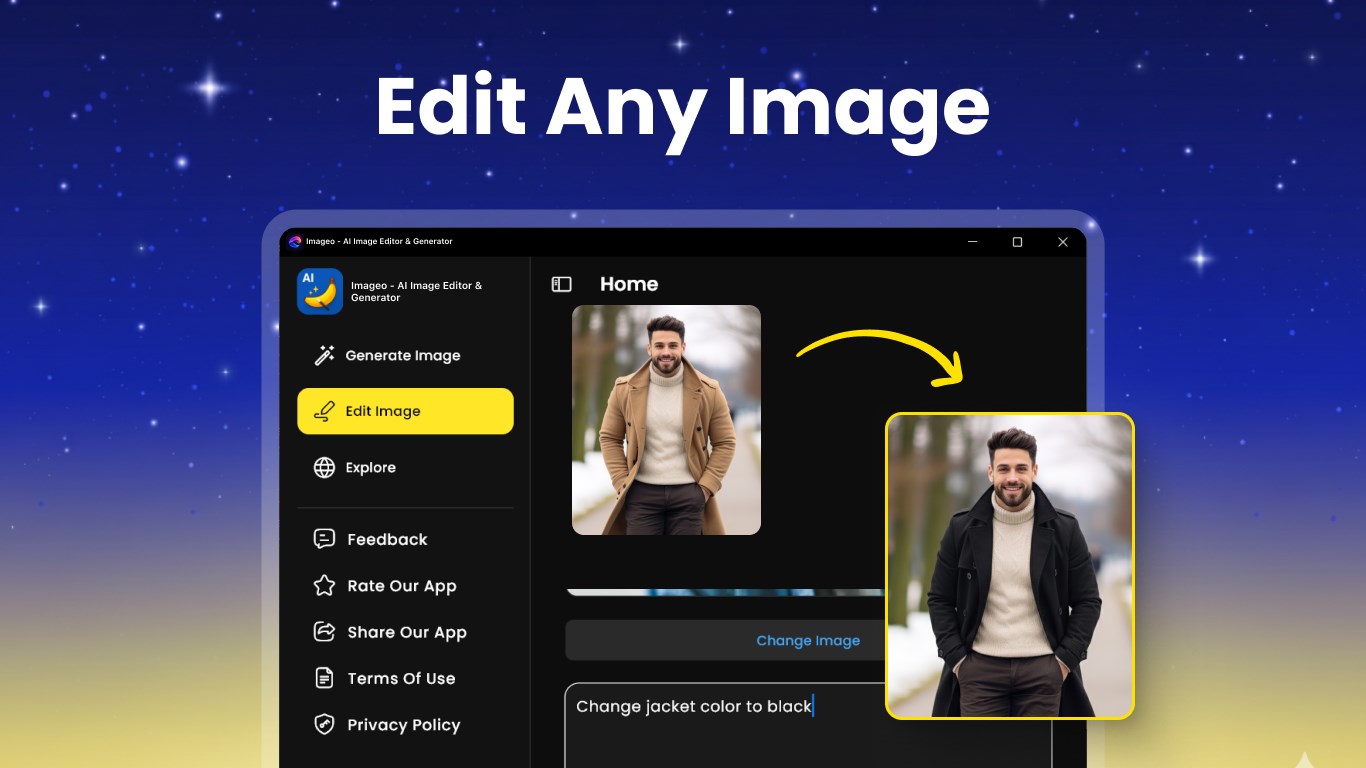The image size is (1366, 768).
Task: Click the star icon for Rate Our App
Action: [x=324, y=585]
